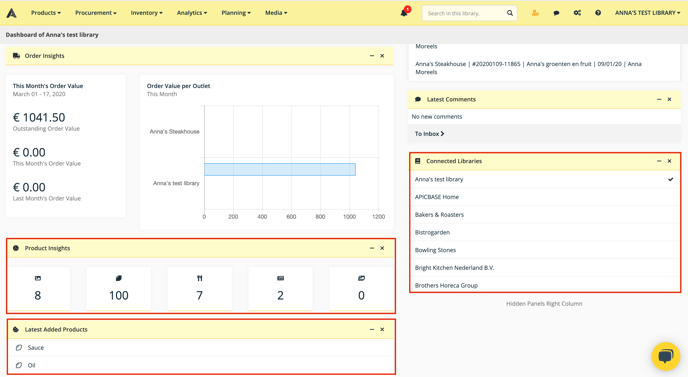The height and width of the screenshot is (377, 688).
Task: Open the Sauce product
Action: pyautogui.click(x=36, y=348)
